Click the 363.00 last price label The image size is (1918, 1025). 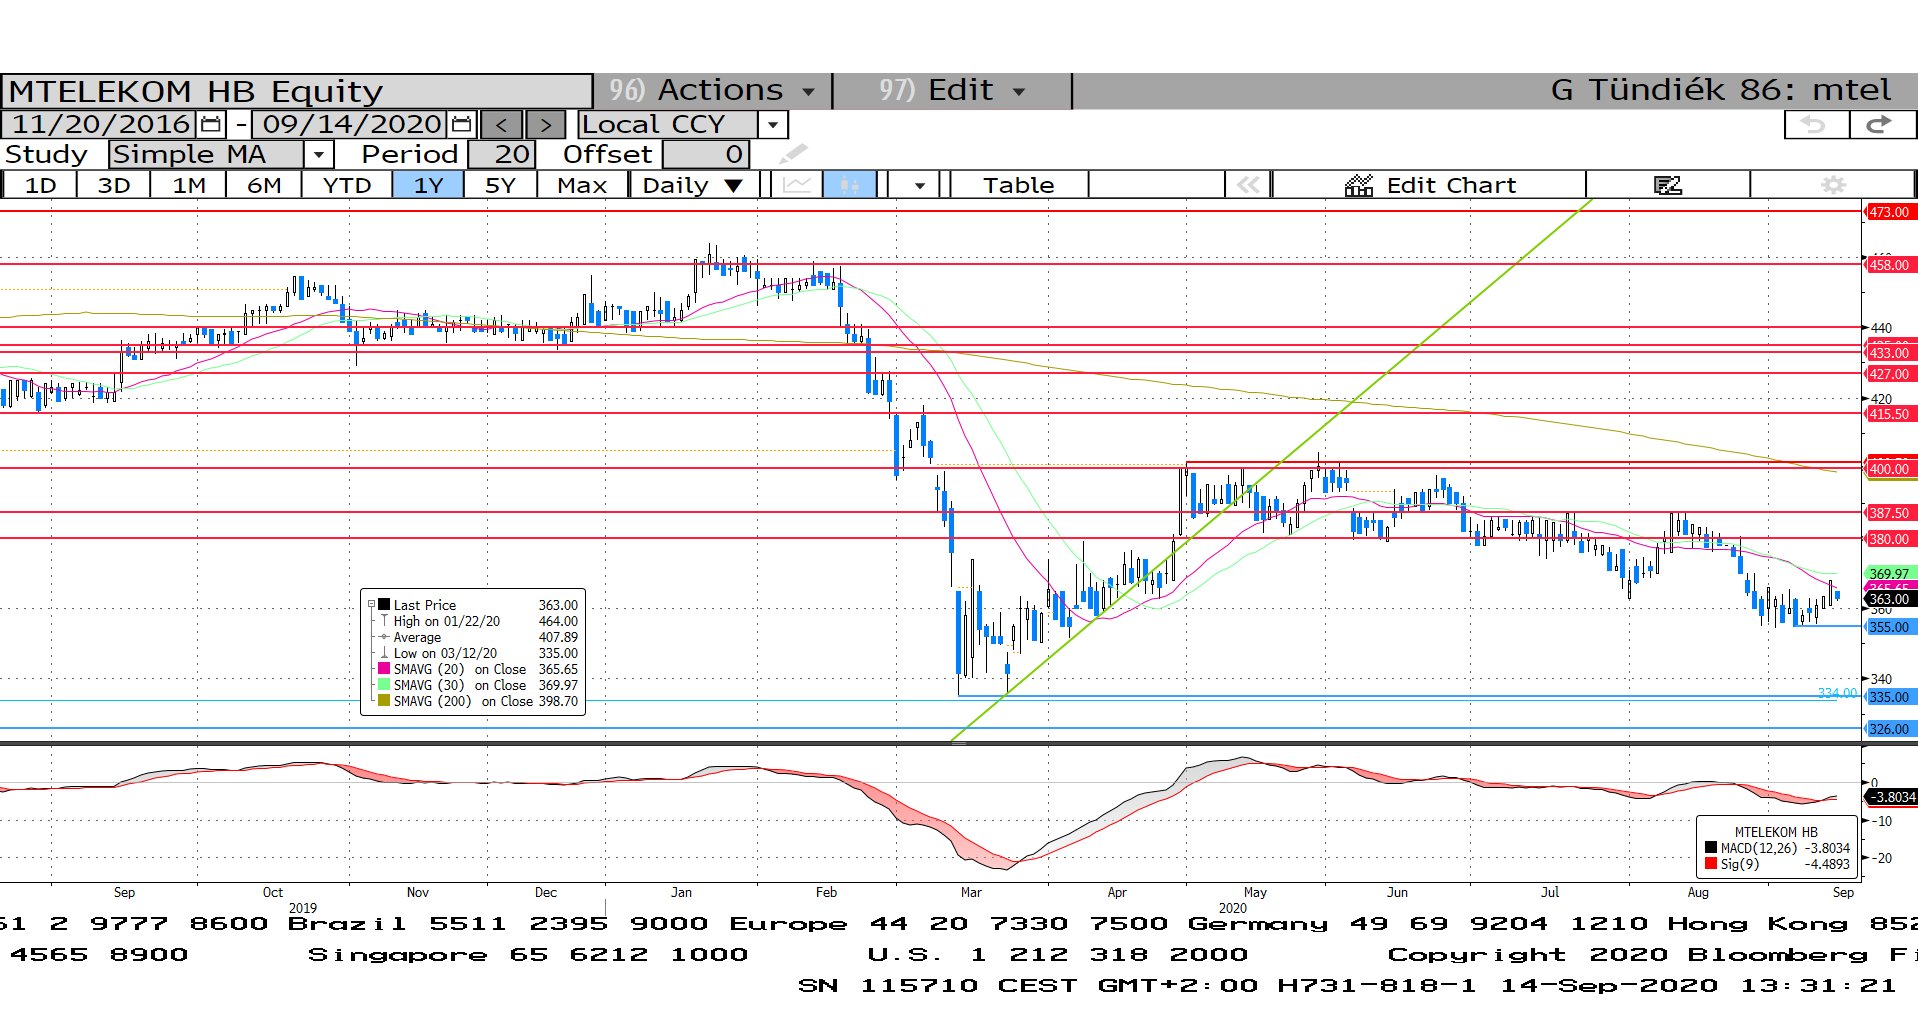click(x=1890, y=599)
